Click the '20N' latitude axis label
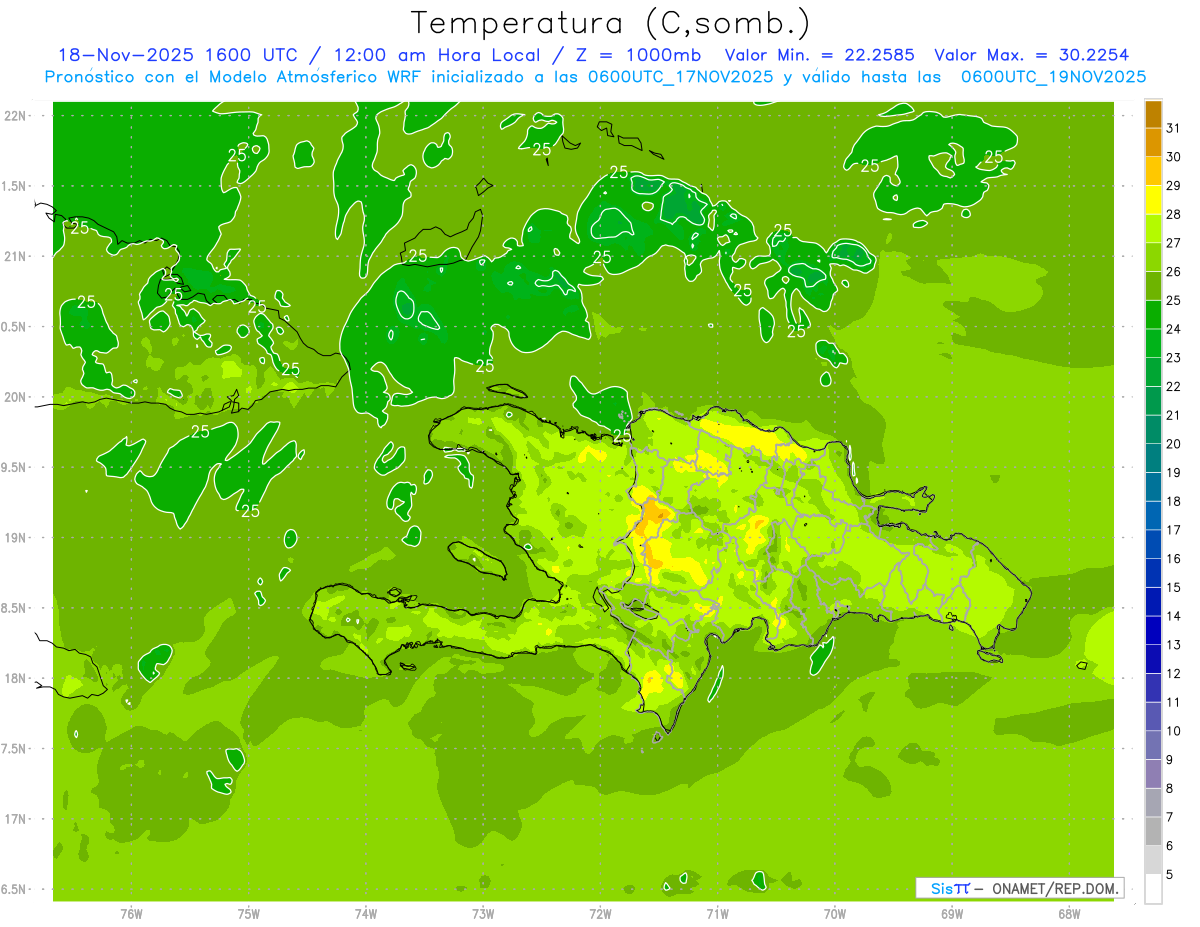 click(15, 398)
